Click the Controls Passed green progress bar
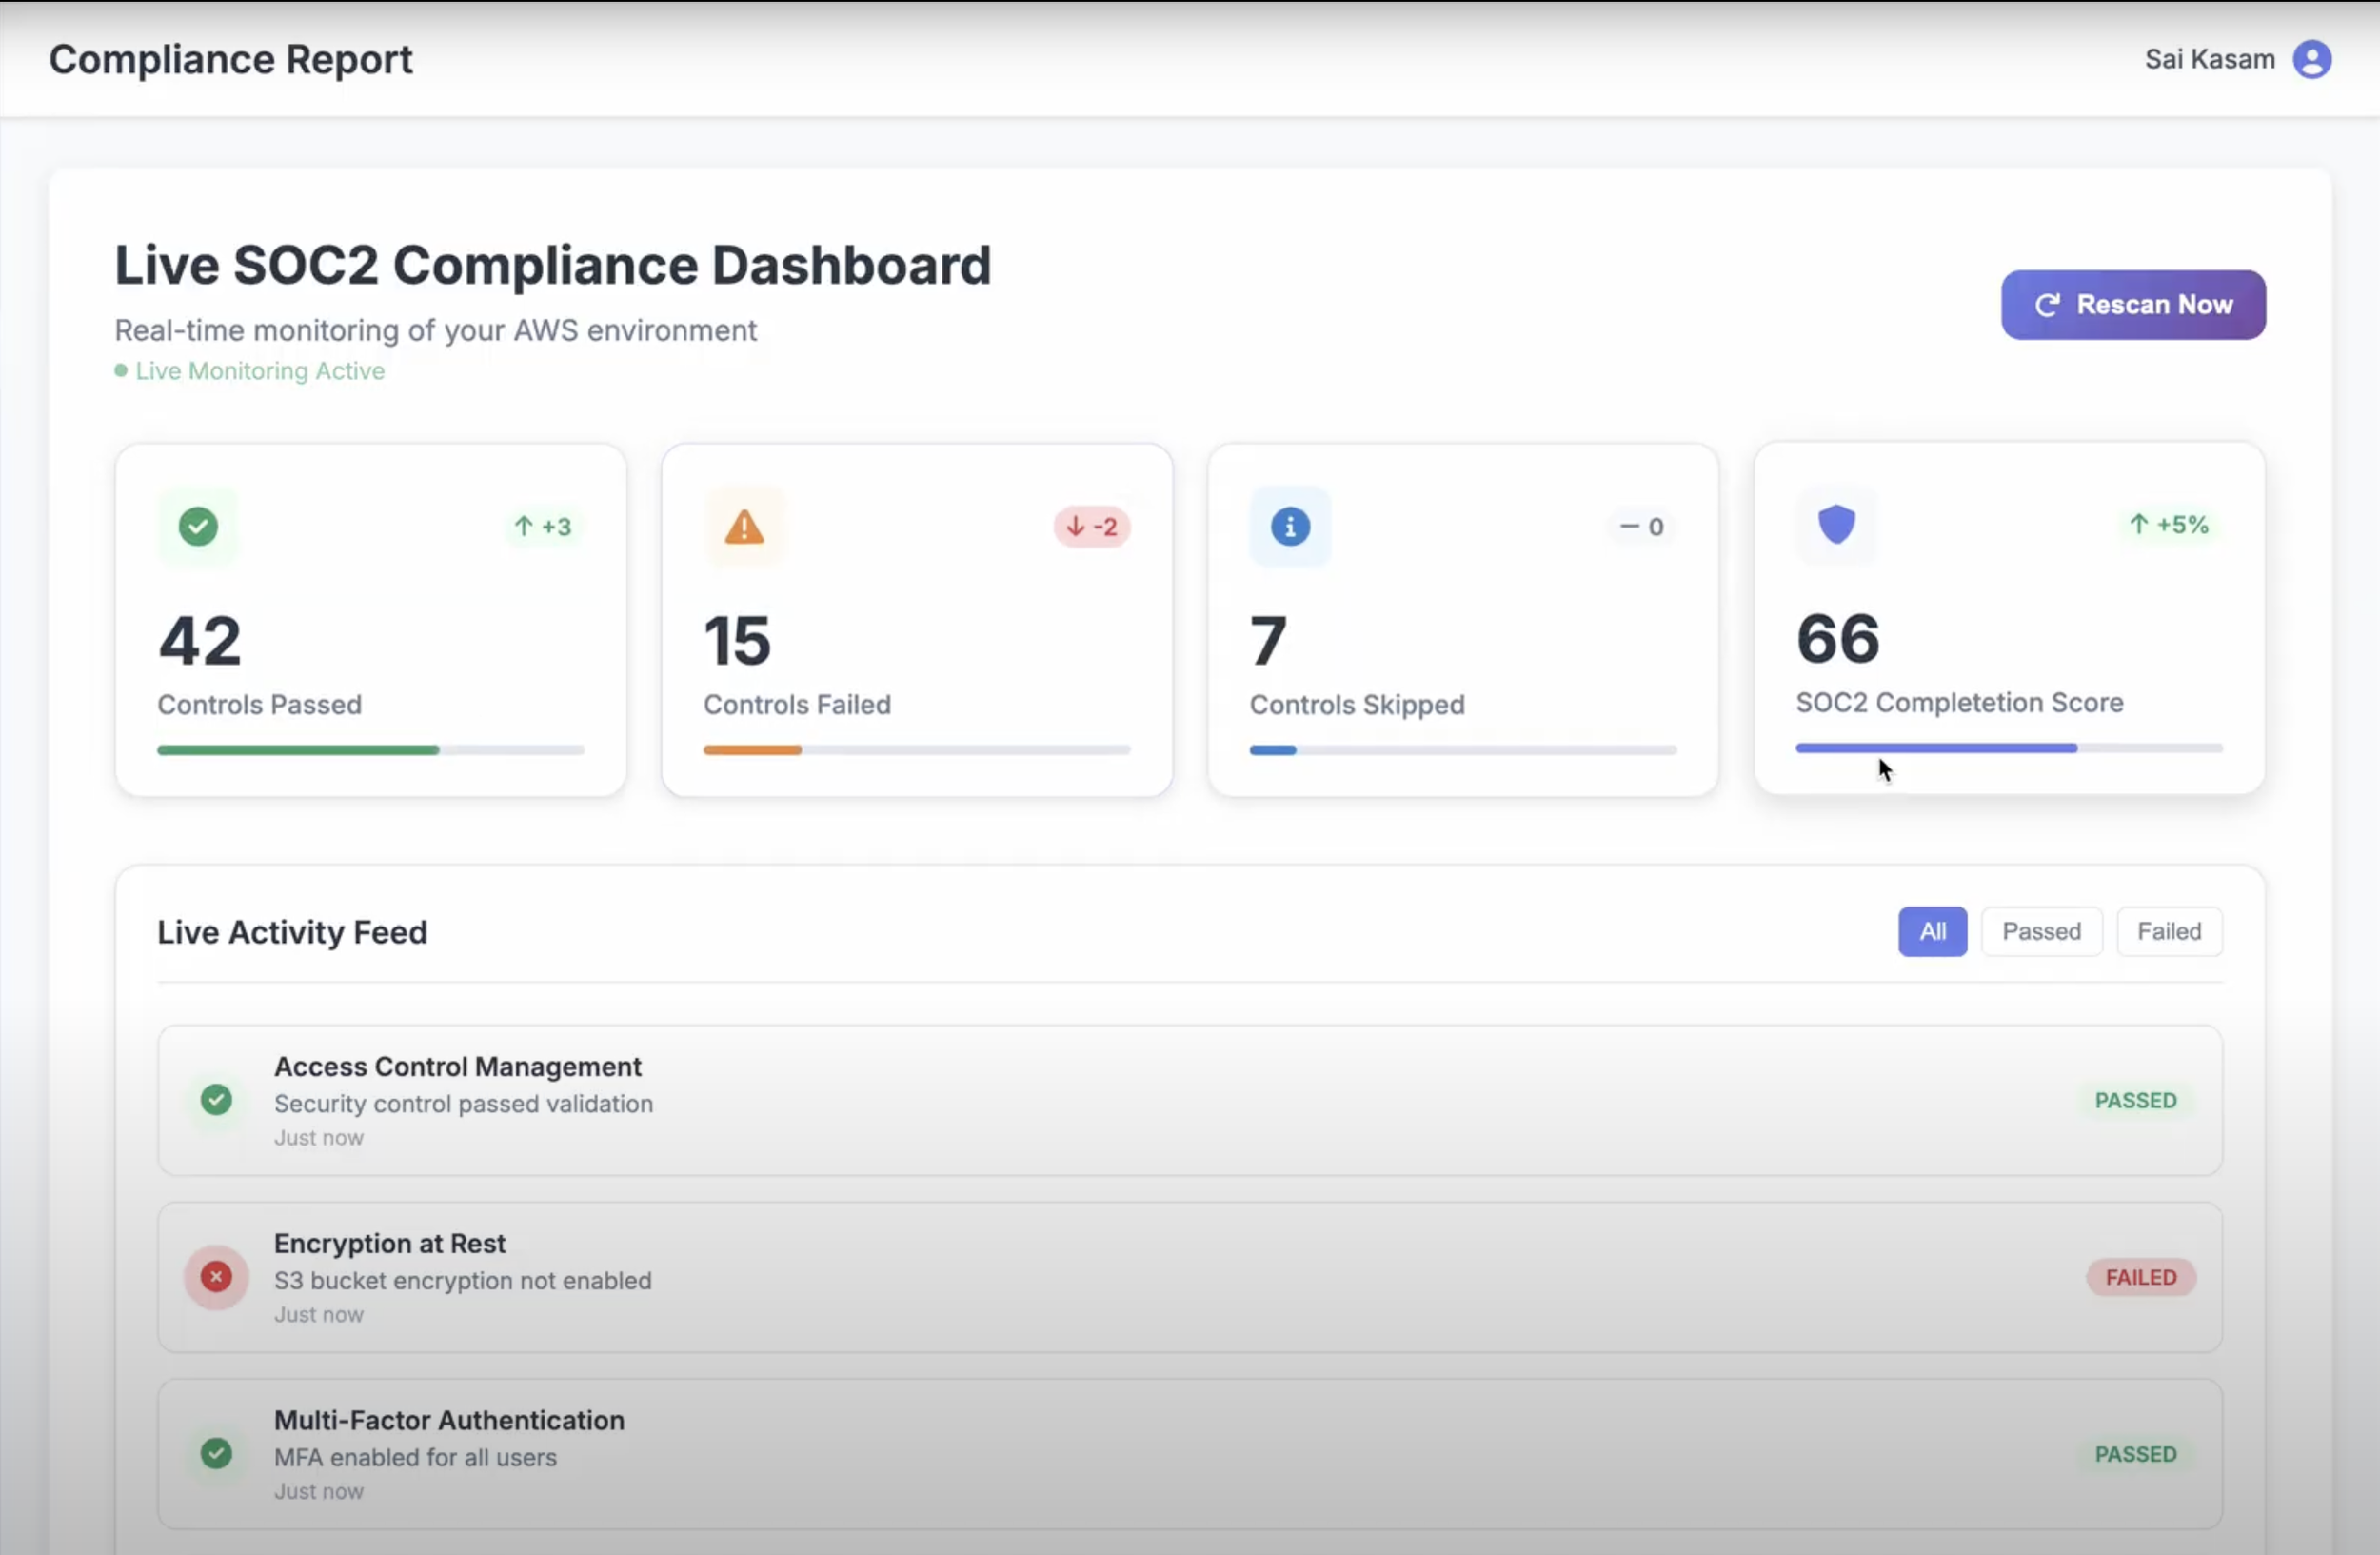 click(298, 750)
